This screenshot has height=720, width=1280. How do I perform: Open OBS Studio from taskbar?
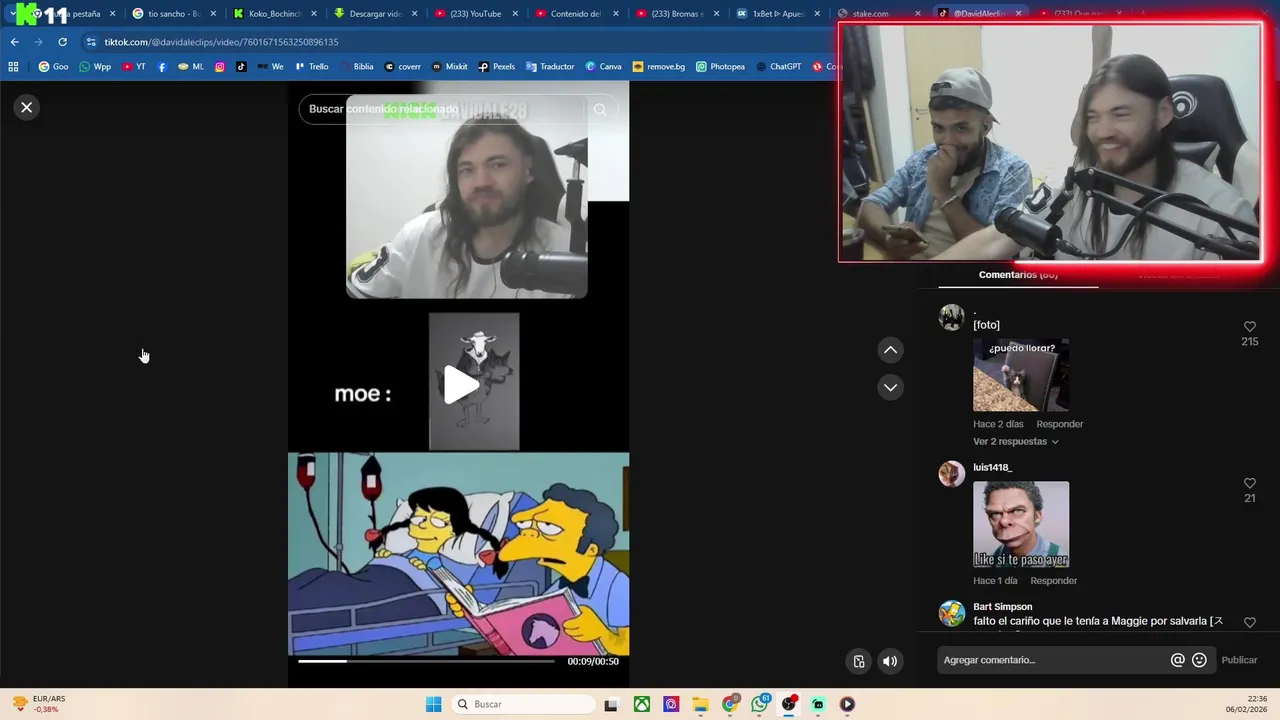(x=789, y=704)
